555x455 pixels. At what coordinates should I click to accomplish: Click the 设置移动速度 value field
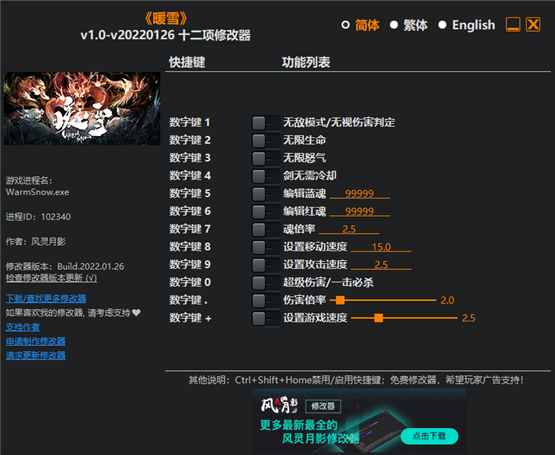381,247
